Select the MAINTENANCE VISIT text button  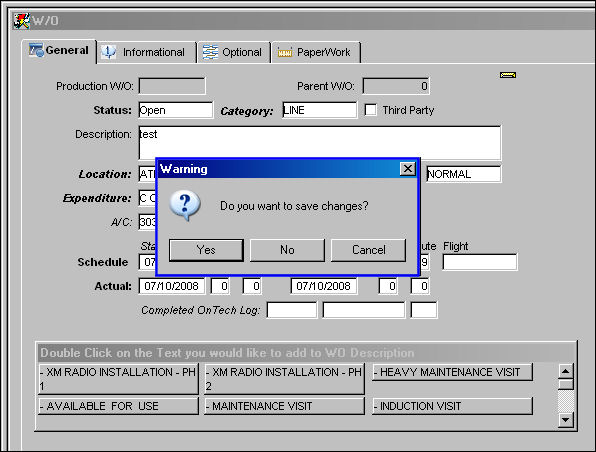coord(284,406)
